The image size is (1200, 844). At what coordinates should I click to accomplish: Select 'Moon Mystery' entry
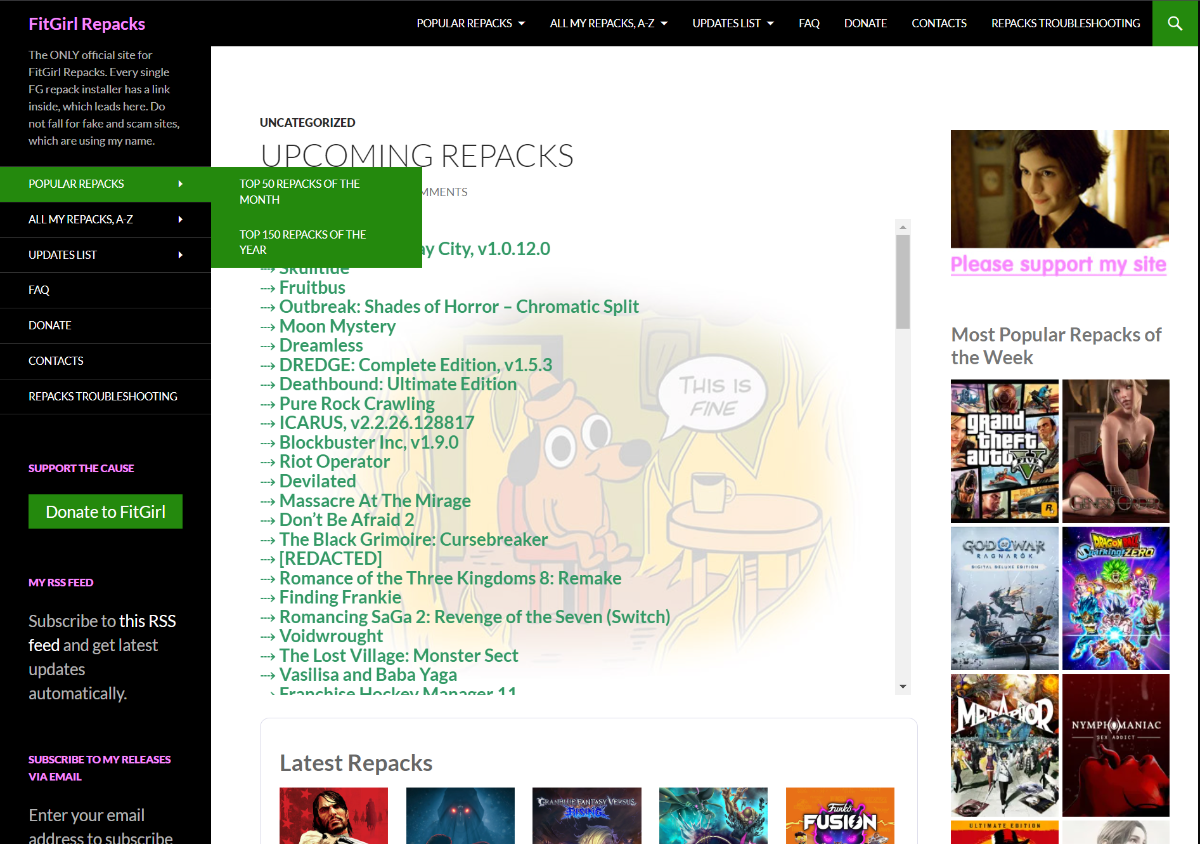point(337,327)
